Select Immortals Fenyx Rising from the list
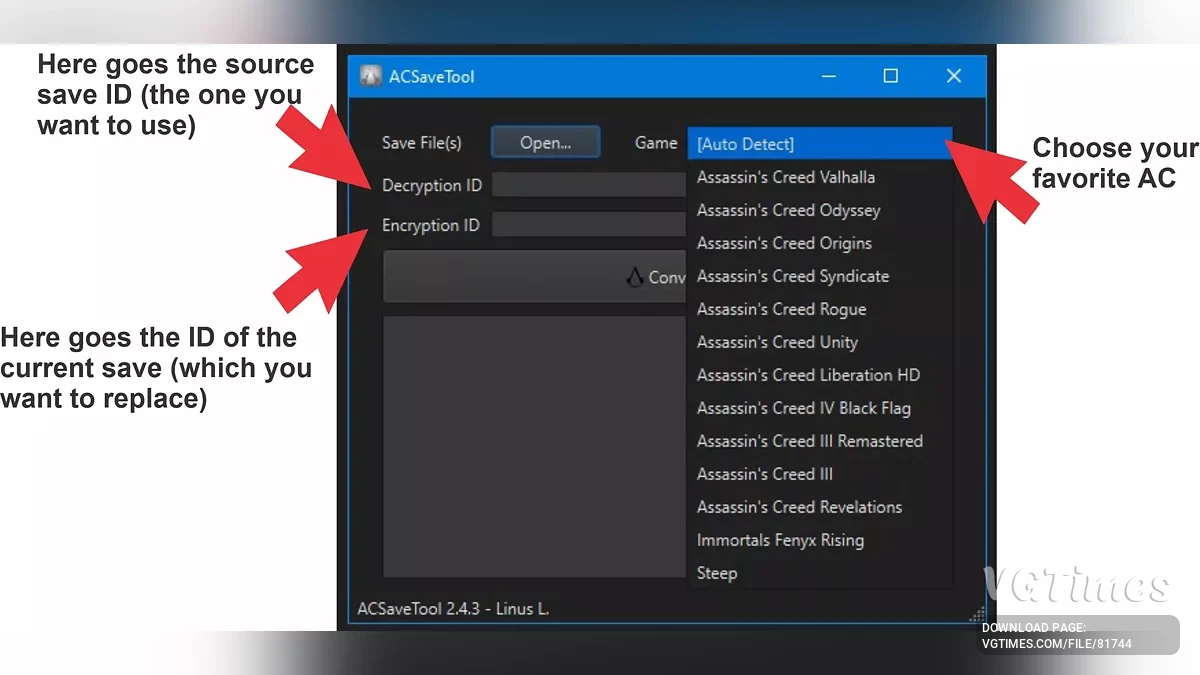The height and width of the screenshot is (675, 1200). click(x=780, y=540)
